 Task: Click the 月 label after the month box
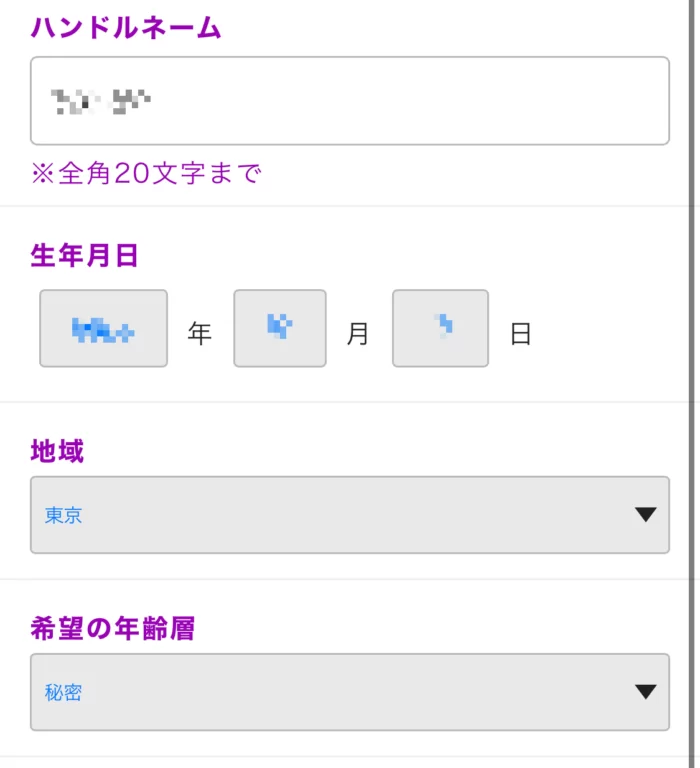358,334
